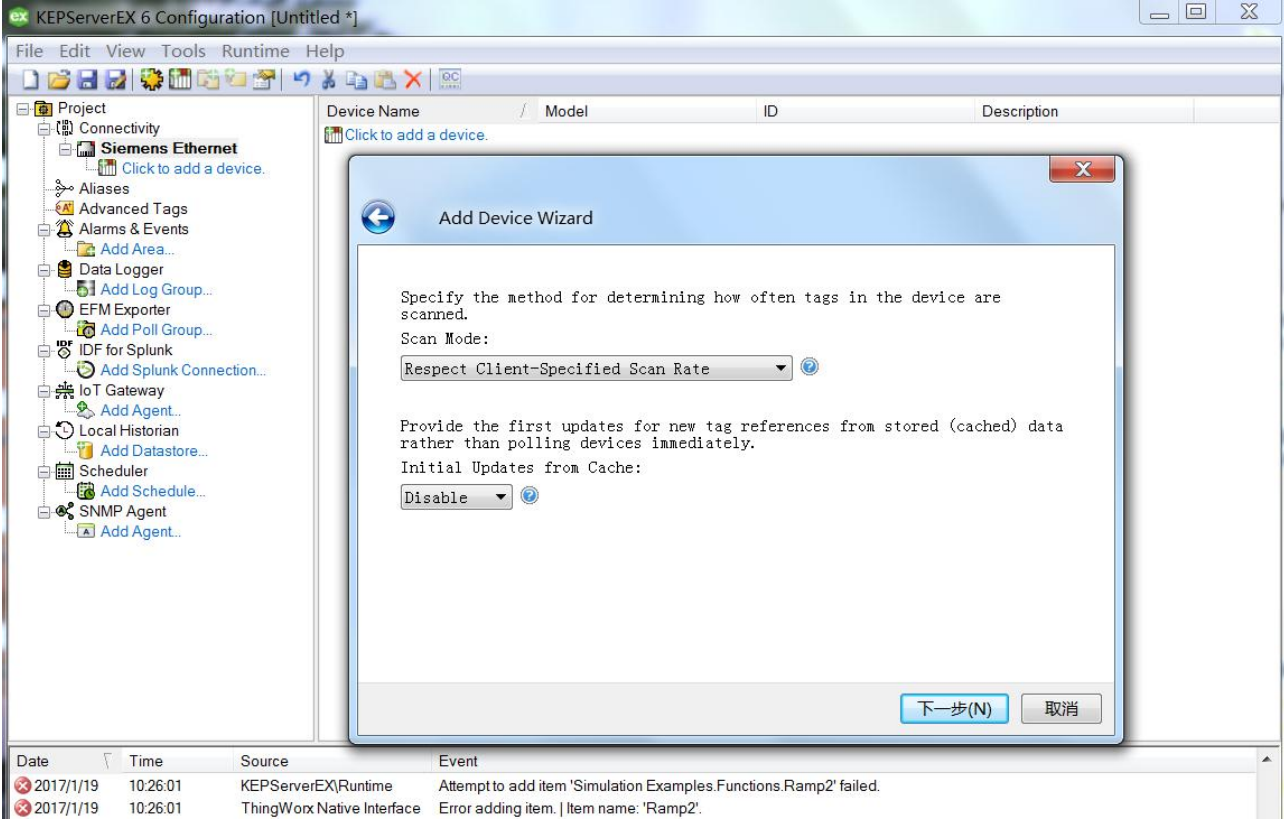Viewport: 1284px width, 822px height.
Task: Select the Advanced Tags tree item
Action: [133, 209]
